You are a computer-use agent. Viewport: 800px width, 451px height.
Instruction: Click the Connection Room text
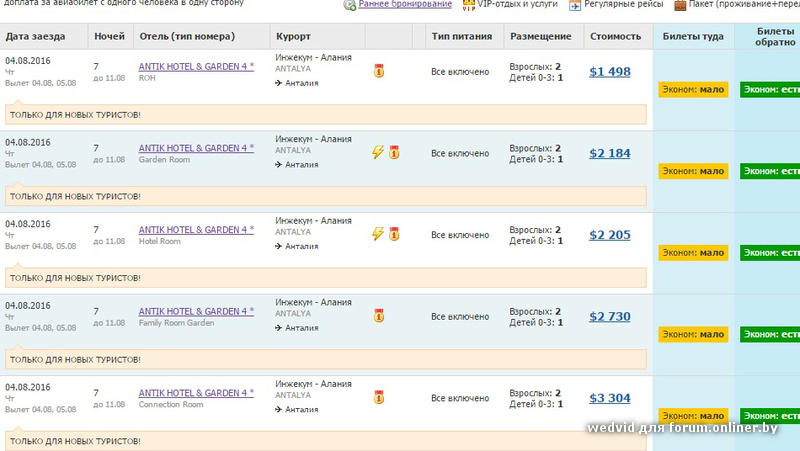point(171,405)
